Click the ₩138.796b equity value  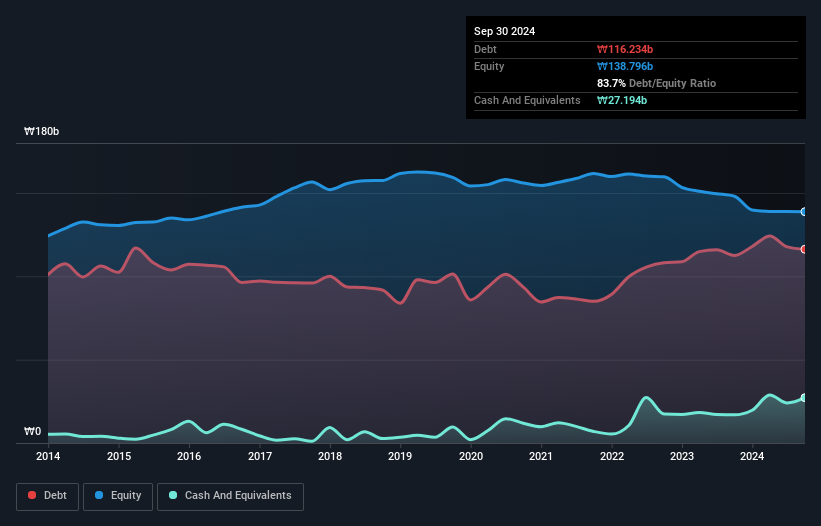coord(625,66)
